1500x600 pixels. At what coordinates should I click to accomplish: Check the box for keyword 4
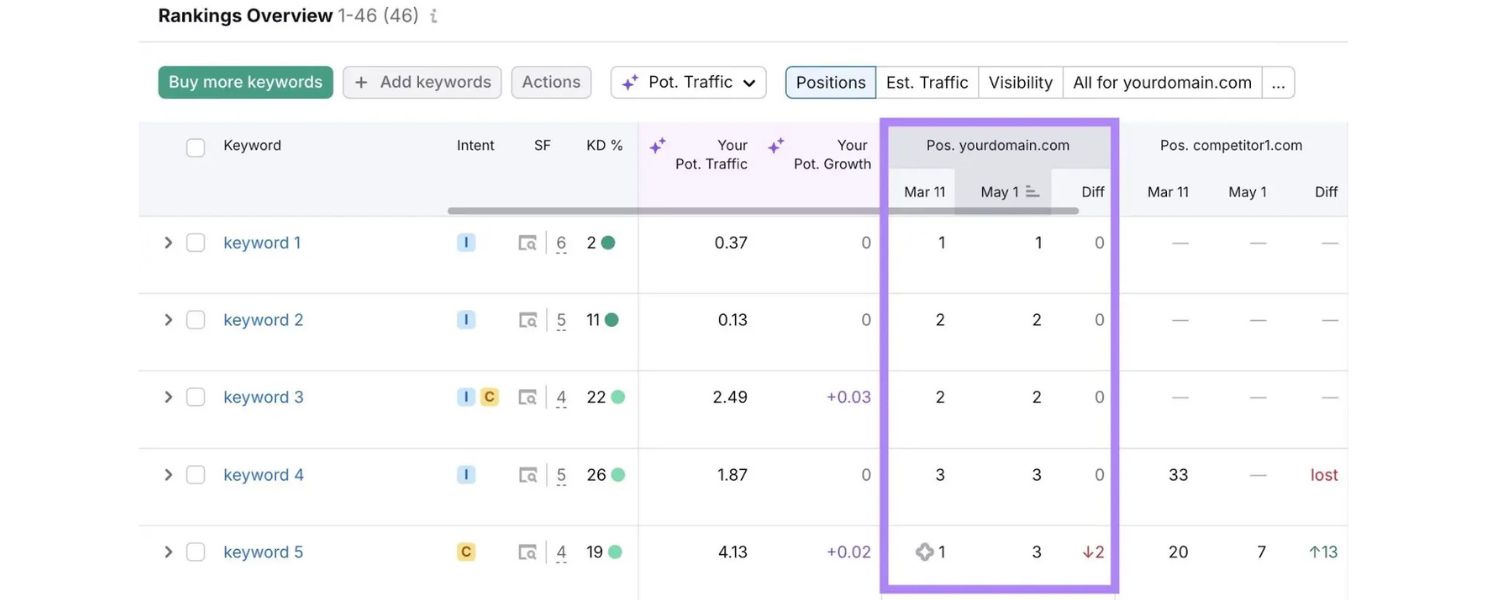tap(196, 475)
